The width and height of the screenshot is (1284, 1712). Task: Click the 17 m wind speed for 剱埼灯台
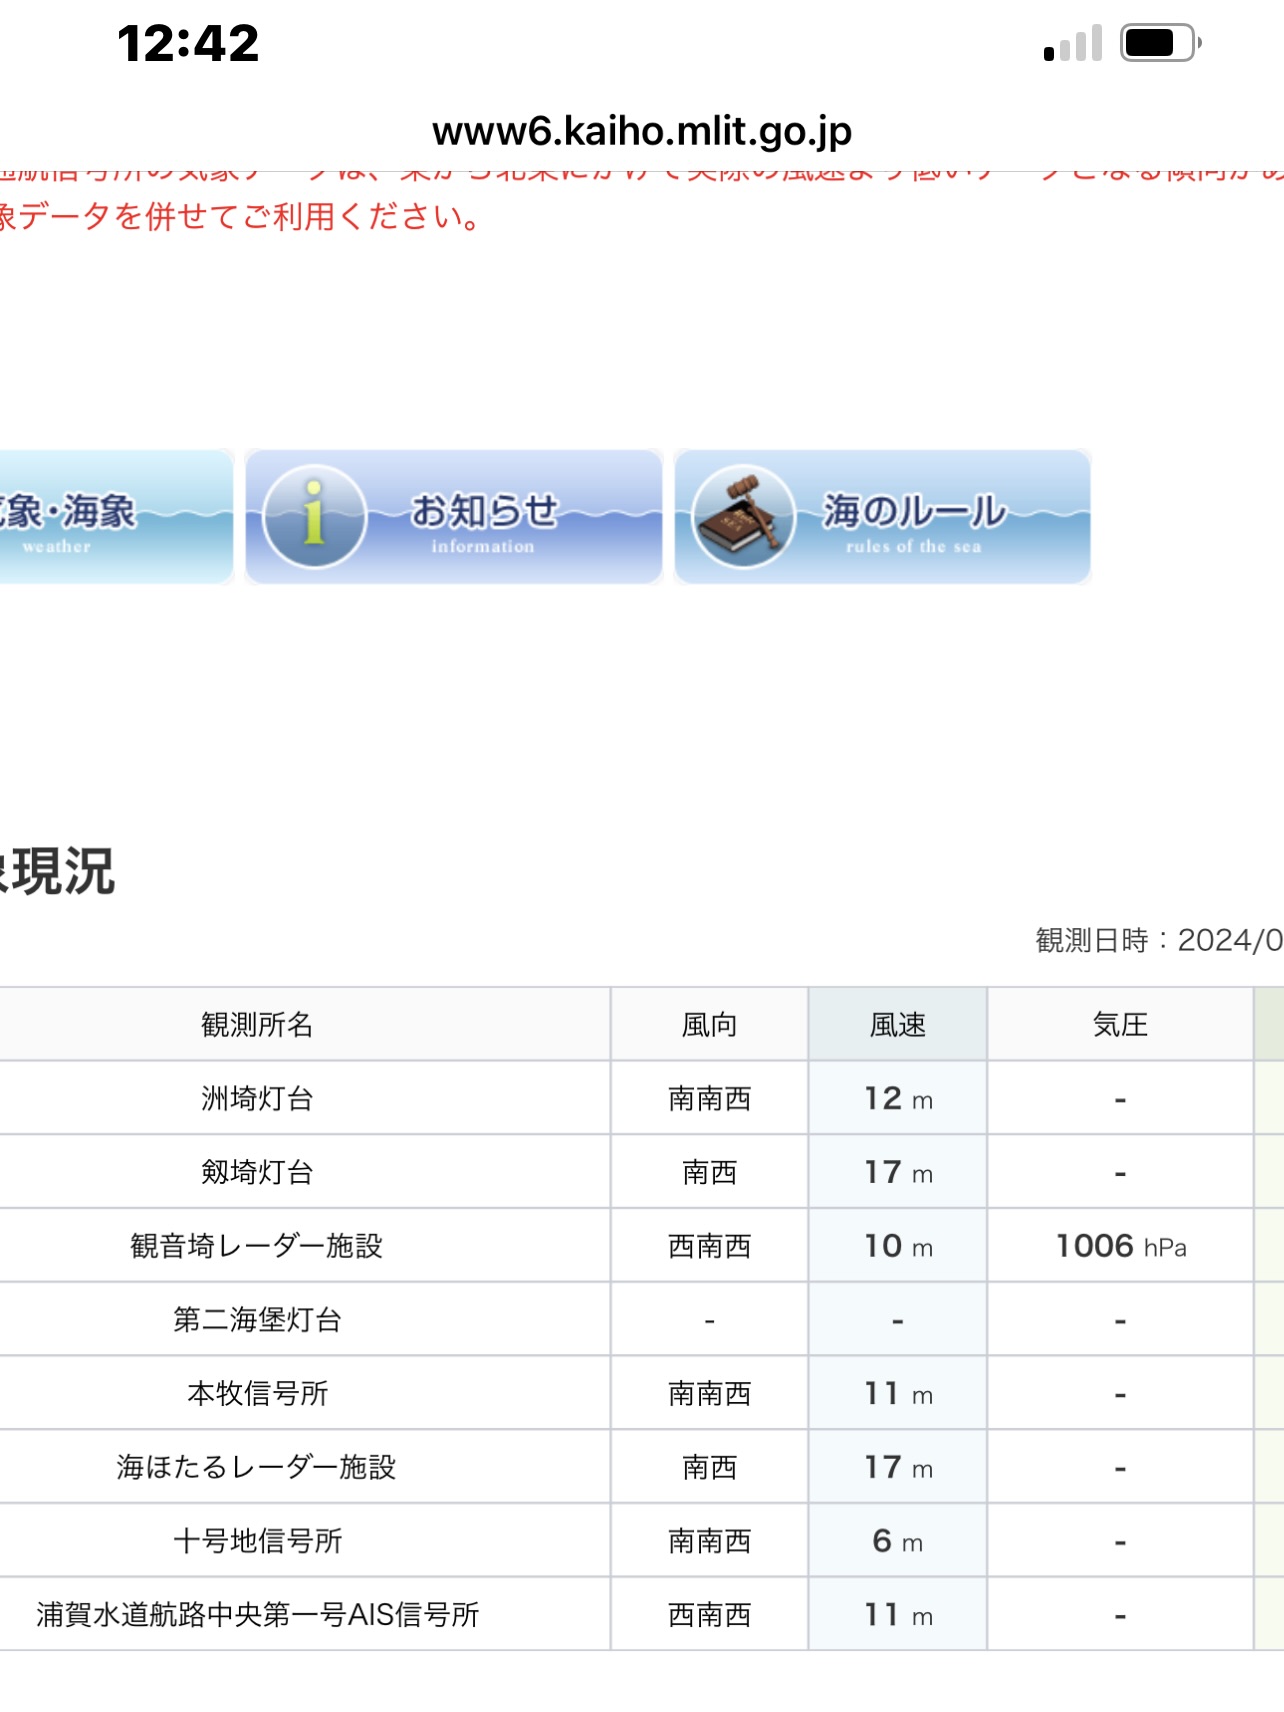click(x=898, y=1172)
